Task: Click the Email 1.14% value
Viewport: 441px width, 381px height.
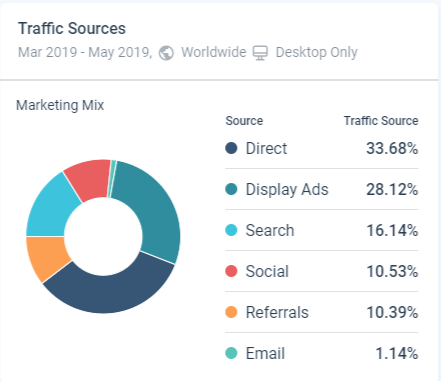Action: [396, 353]
